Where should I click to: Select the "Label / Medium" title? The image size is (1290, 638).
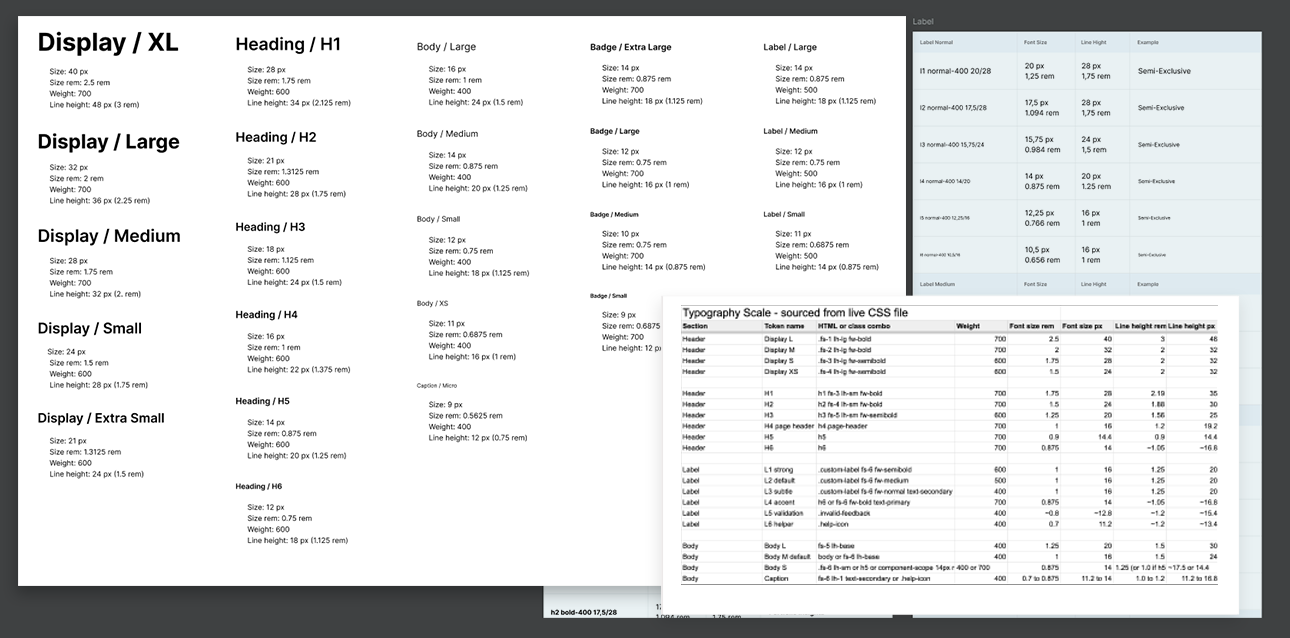pos(790,131)
